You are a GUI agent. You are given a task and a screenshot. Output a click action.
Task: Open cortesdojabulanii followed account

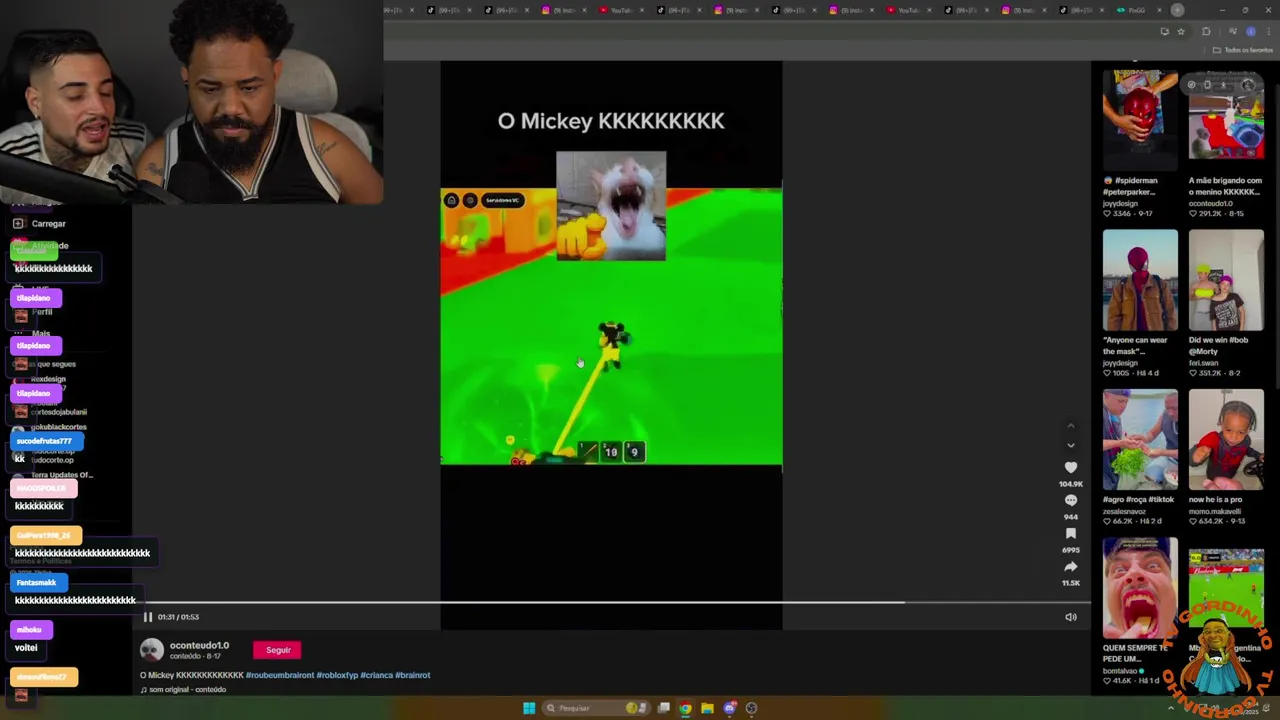(x=58, y=412)
